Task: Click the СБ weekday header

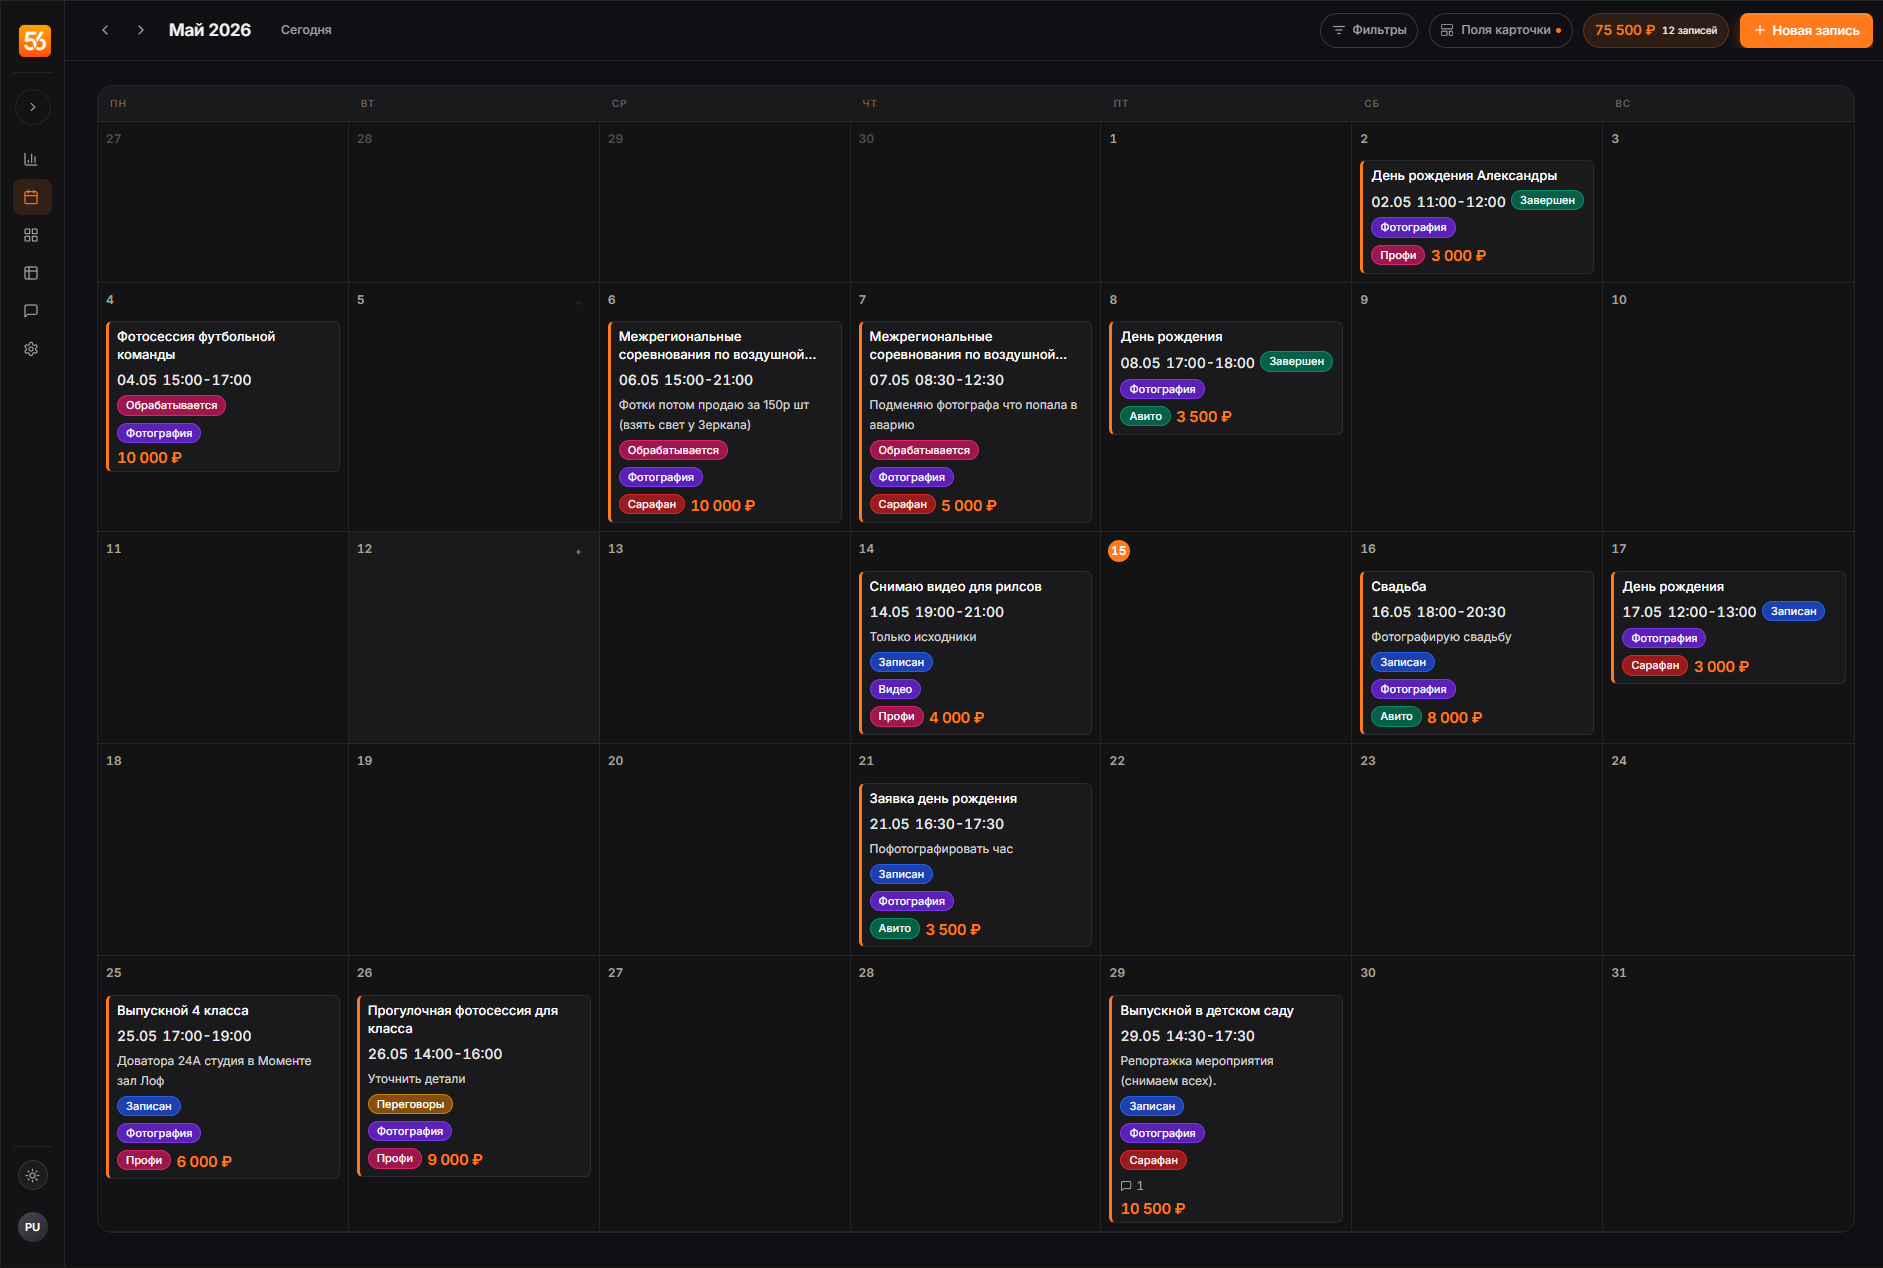Action: pos(1371,104)
